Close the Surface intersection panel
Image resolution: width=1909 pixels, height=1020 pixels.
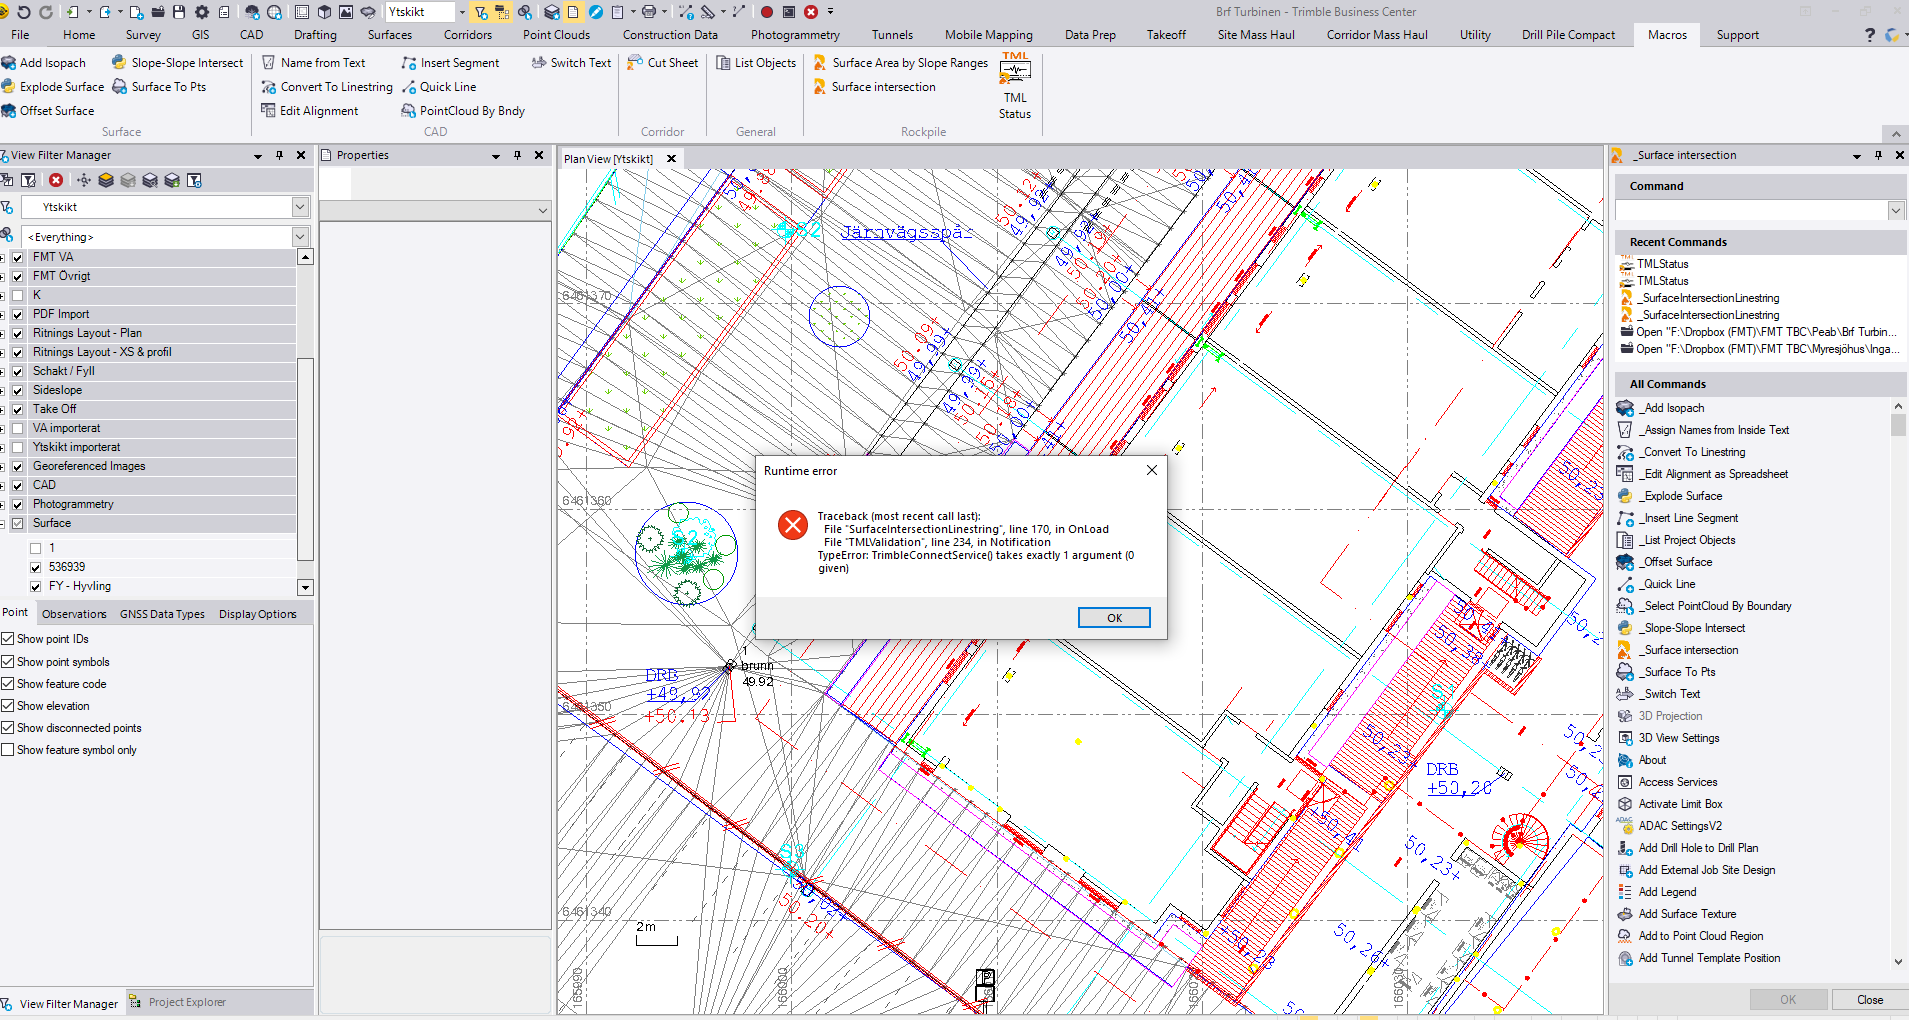(x=1899, y=155)
